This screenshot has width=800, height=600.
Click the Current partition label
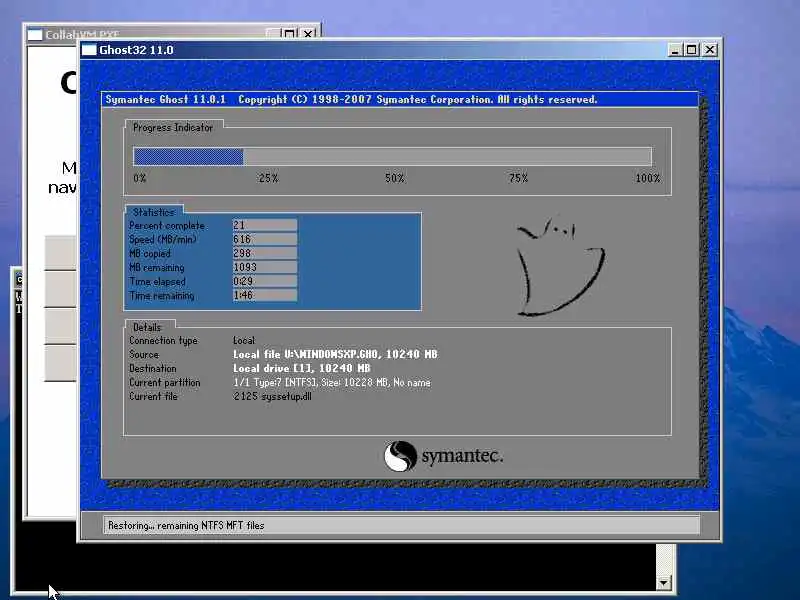tap(165, 383)
